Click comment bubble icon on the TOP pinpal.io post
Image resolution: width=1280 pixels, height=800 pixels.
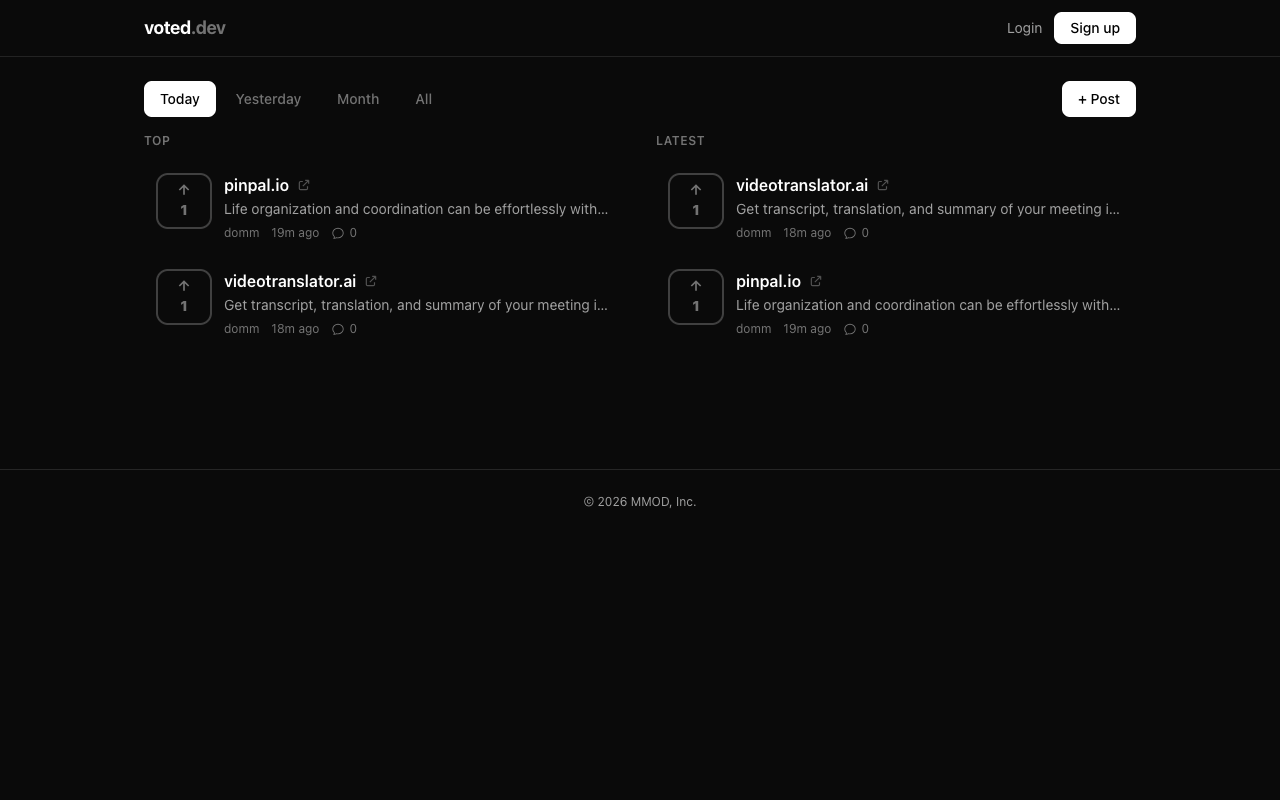pos(339,233)
